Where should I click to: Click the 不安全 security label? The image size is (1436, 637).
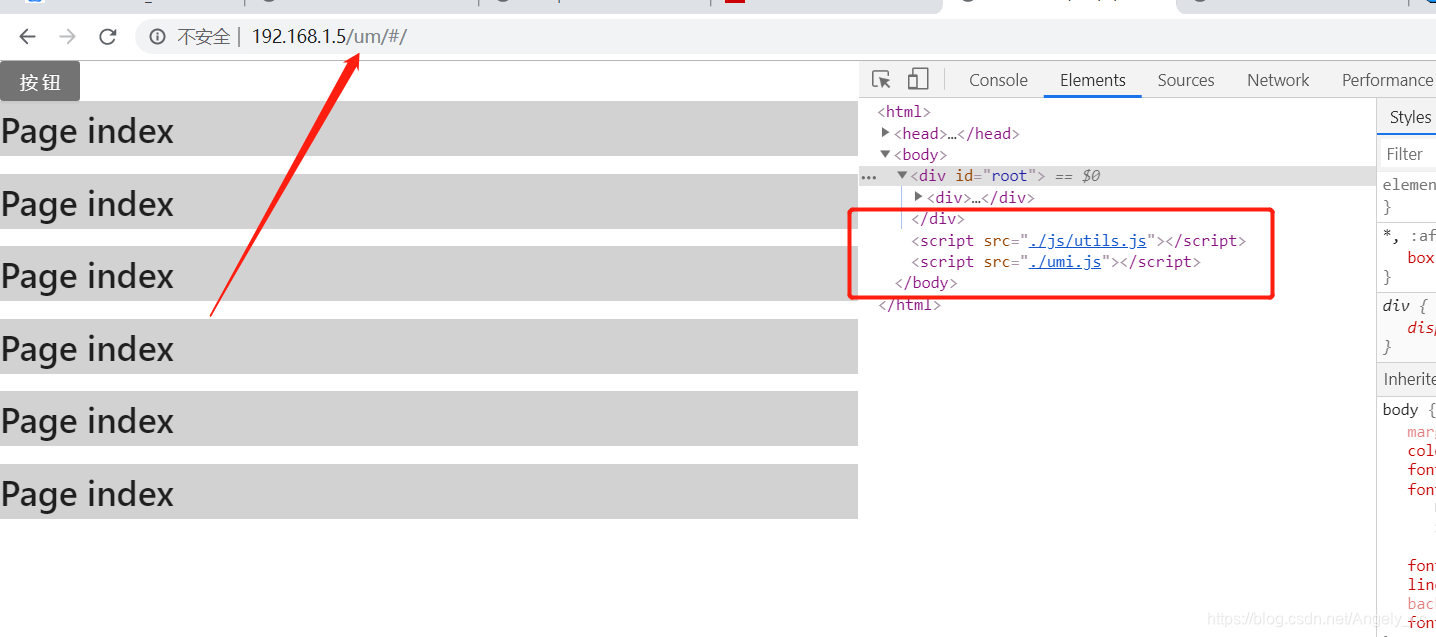(203, 37)
